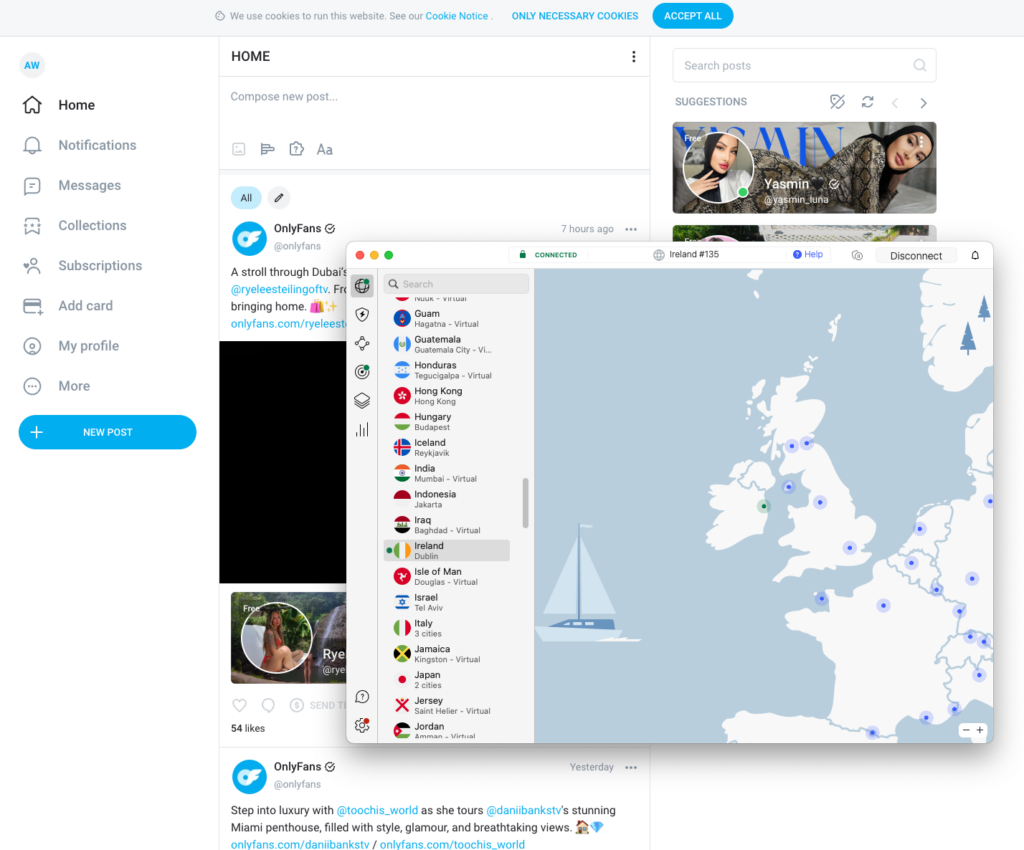Zoom out the VPN map with minus
The image size is (1024, 850).
coord(966,730)
